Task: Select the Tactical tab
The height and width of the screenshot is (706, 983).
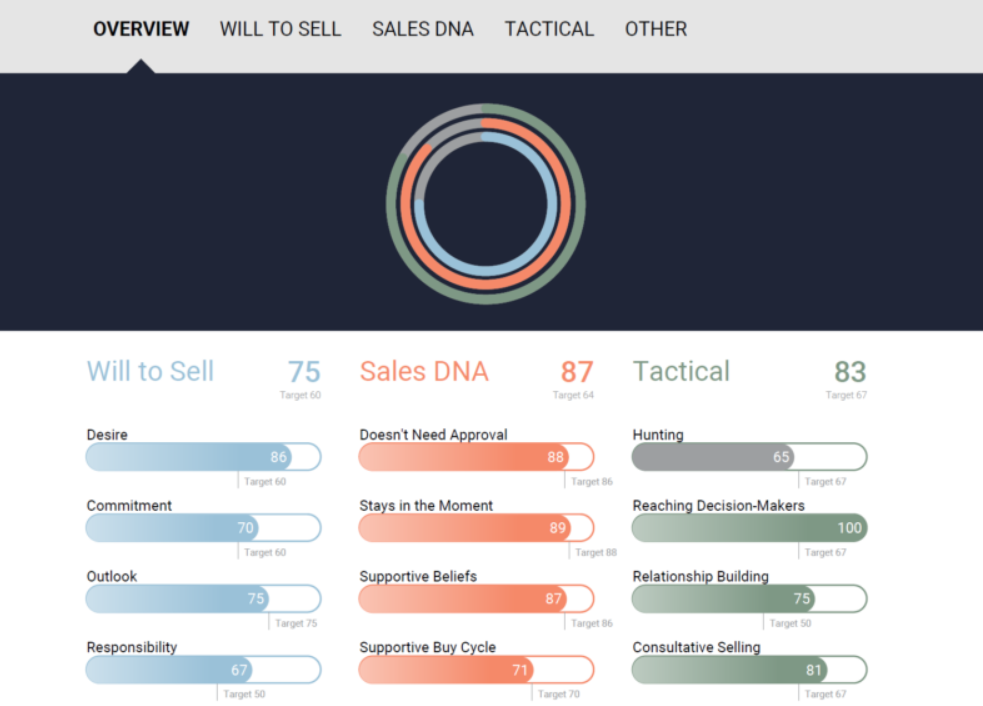Action: tap(549, 29)
